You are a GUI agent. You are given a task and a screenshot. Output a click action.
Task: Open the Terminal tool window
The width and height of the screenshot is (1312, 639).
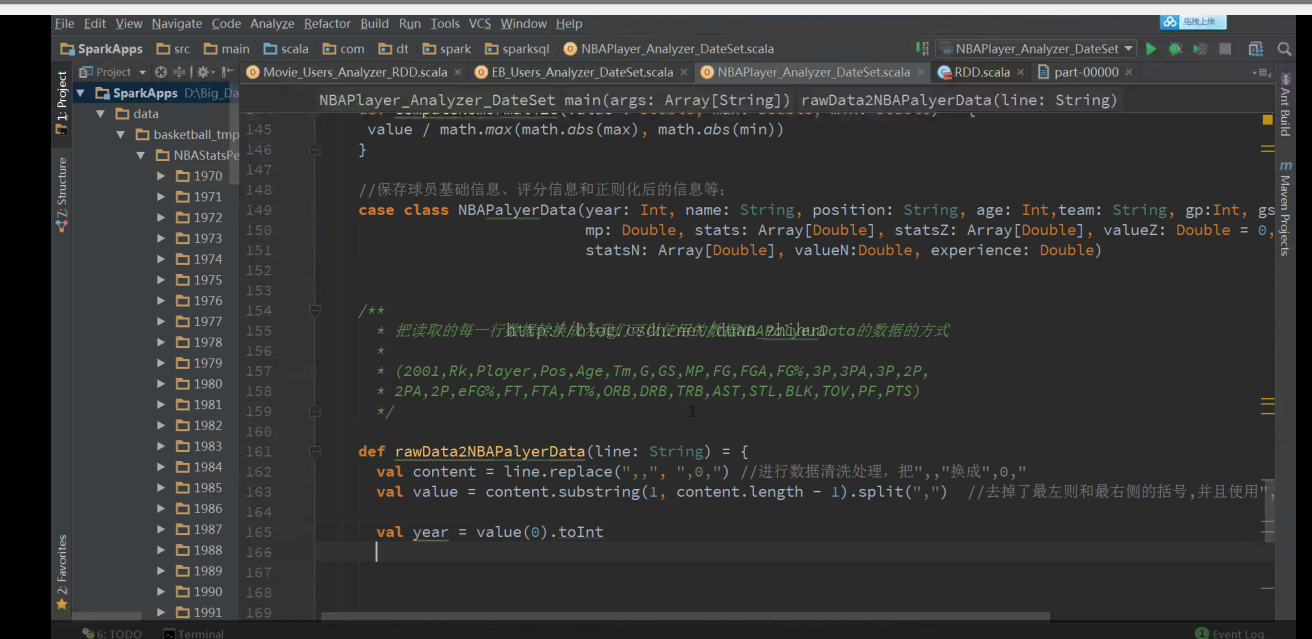tap(194, 633)
